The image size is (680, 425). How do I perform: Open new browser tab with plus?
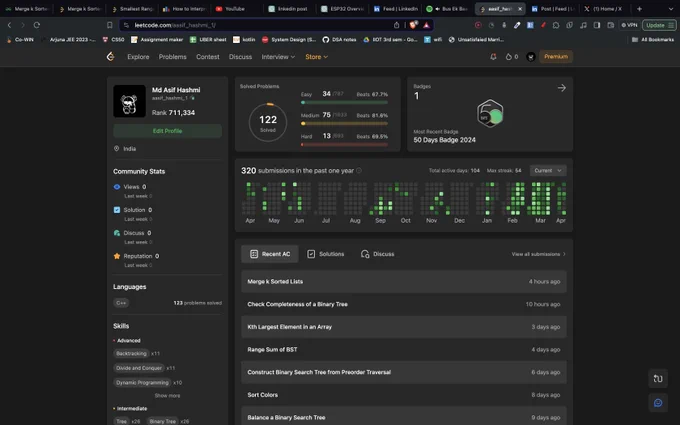639,9
